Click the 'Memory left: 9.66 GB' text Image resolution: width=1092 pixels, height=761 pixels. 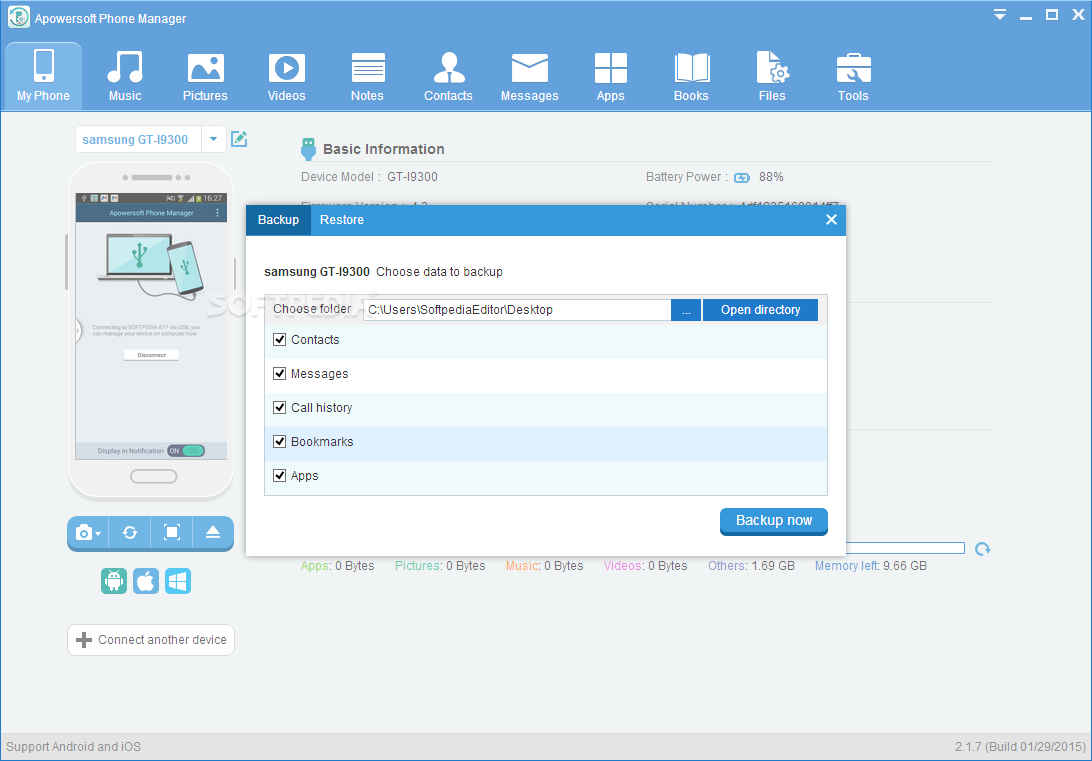tap(871, 566)
